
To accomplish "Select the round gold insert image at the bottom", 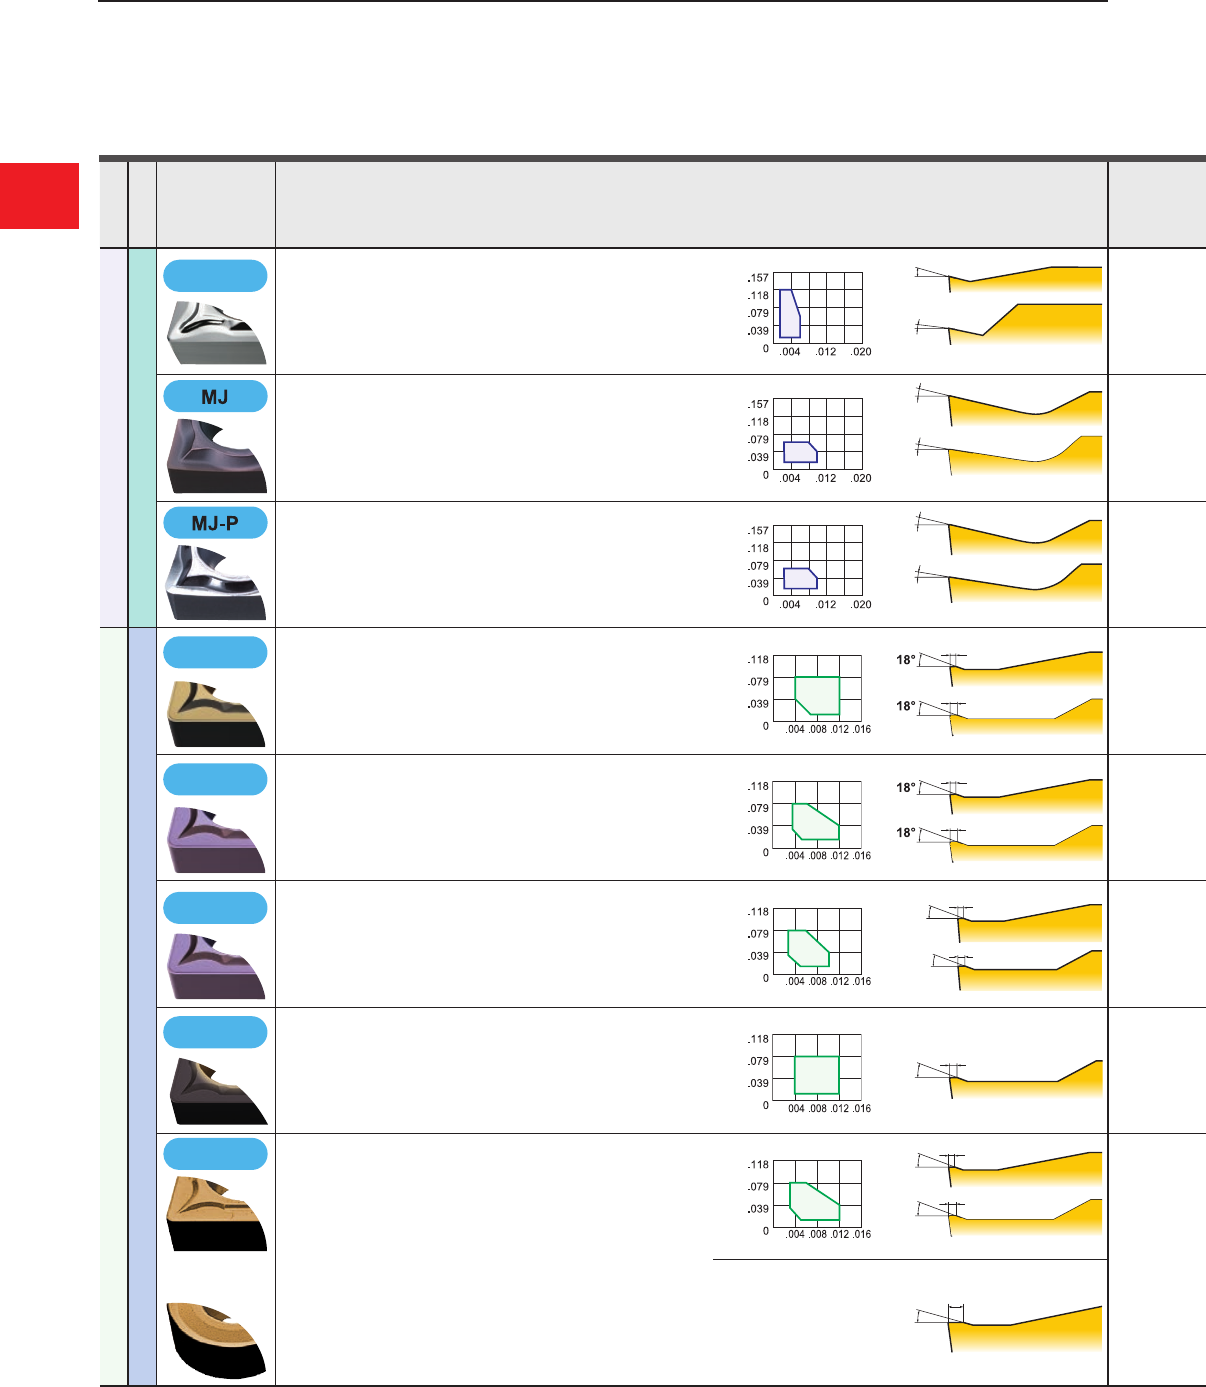I will coord(216,1340).
